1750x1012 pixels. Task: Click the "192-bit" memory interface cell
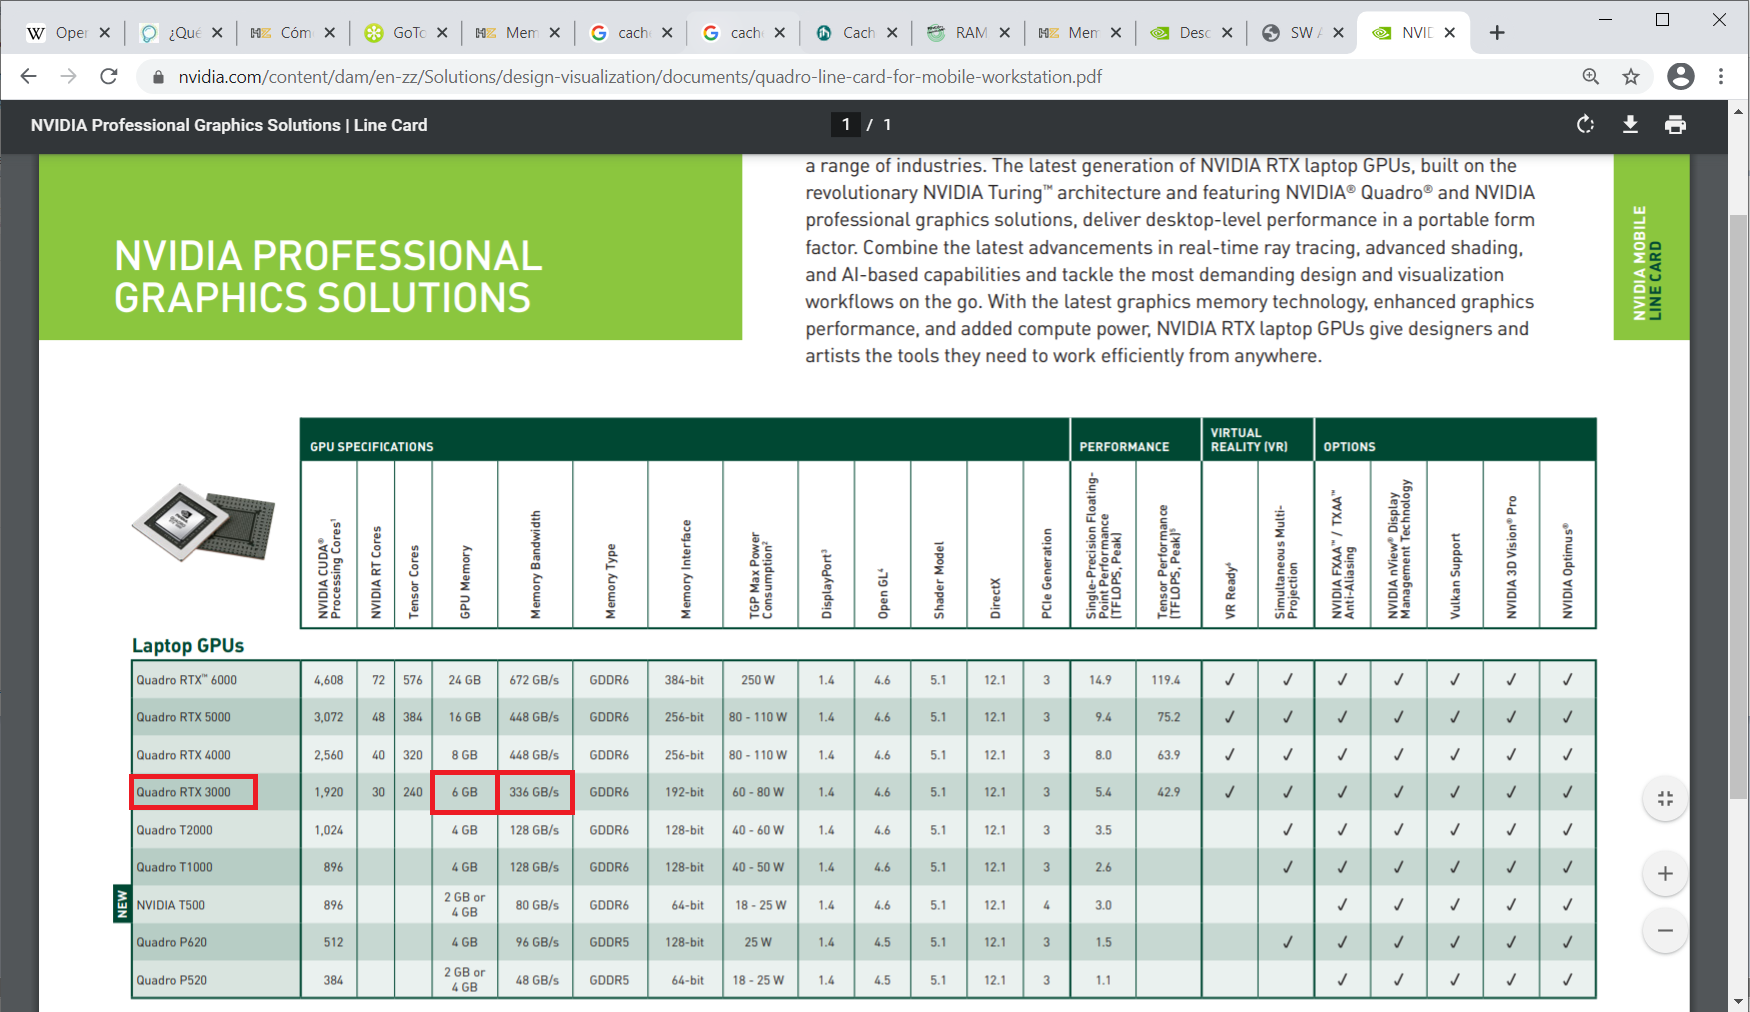coord(684,792)
